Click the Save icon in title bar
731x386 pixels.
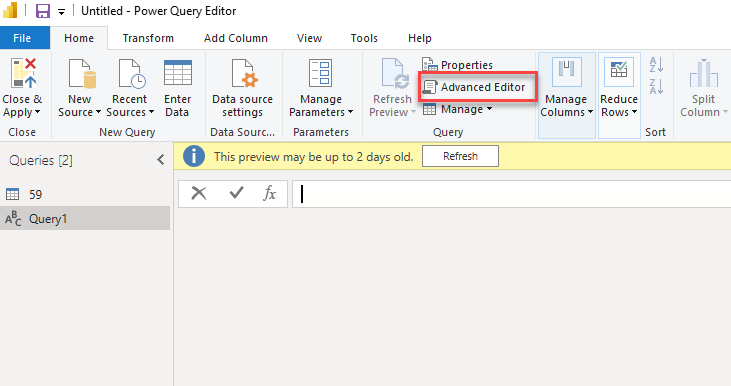(x=43, y=11)
